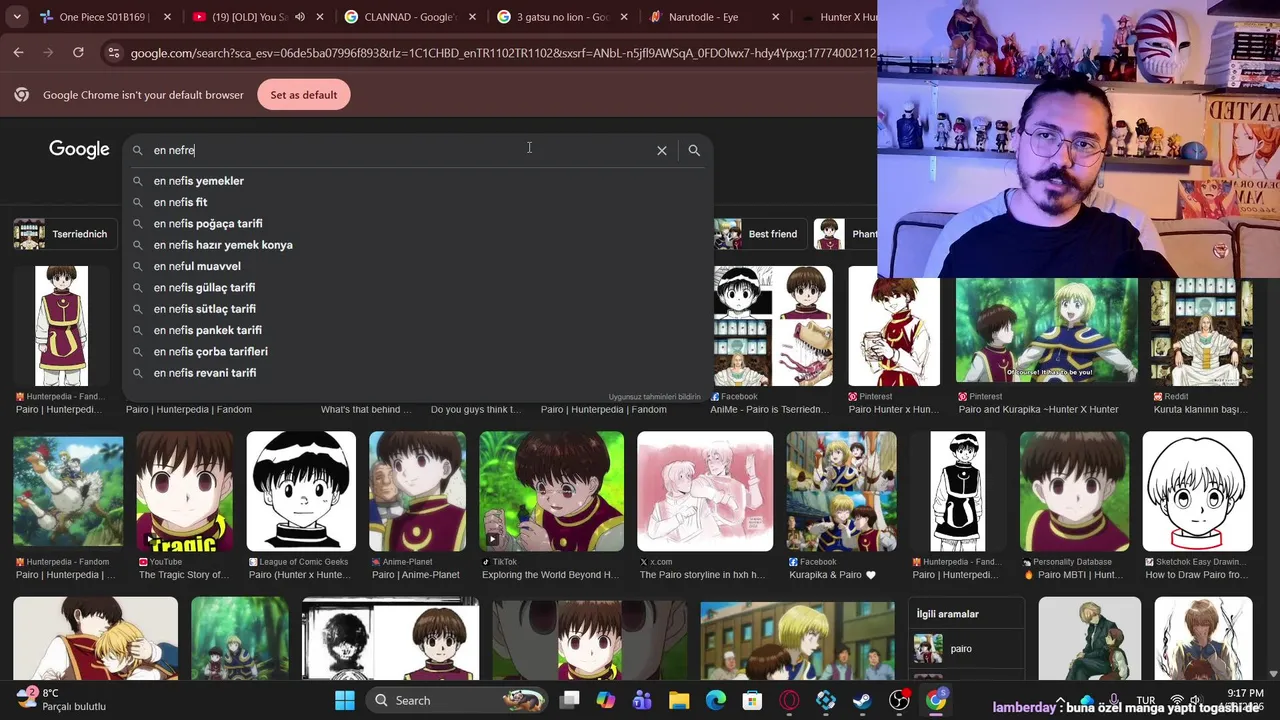Viewport: 1280px width, 720px height.
Task: Open the TikTok 'Exploring the World' image
Action: 551,491
